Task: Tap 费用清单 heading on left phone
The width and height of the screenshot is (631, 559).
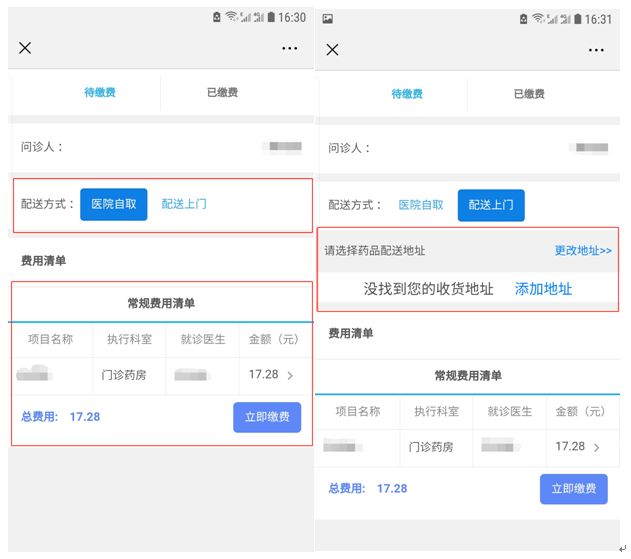Action: [x=43, y=261]
